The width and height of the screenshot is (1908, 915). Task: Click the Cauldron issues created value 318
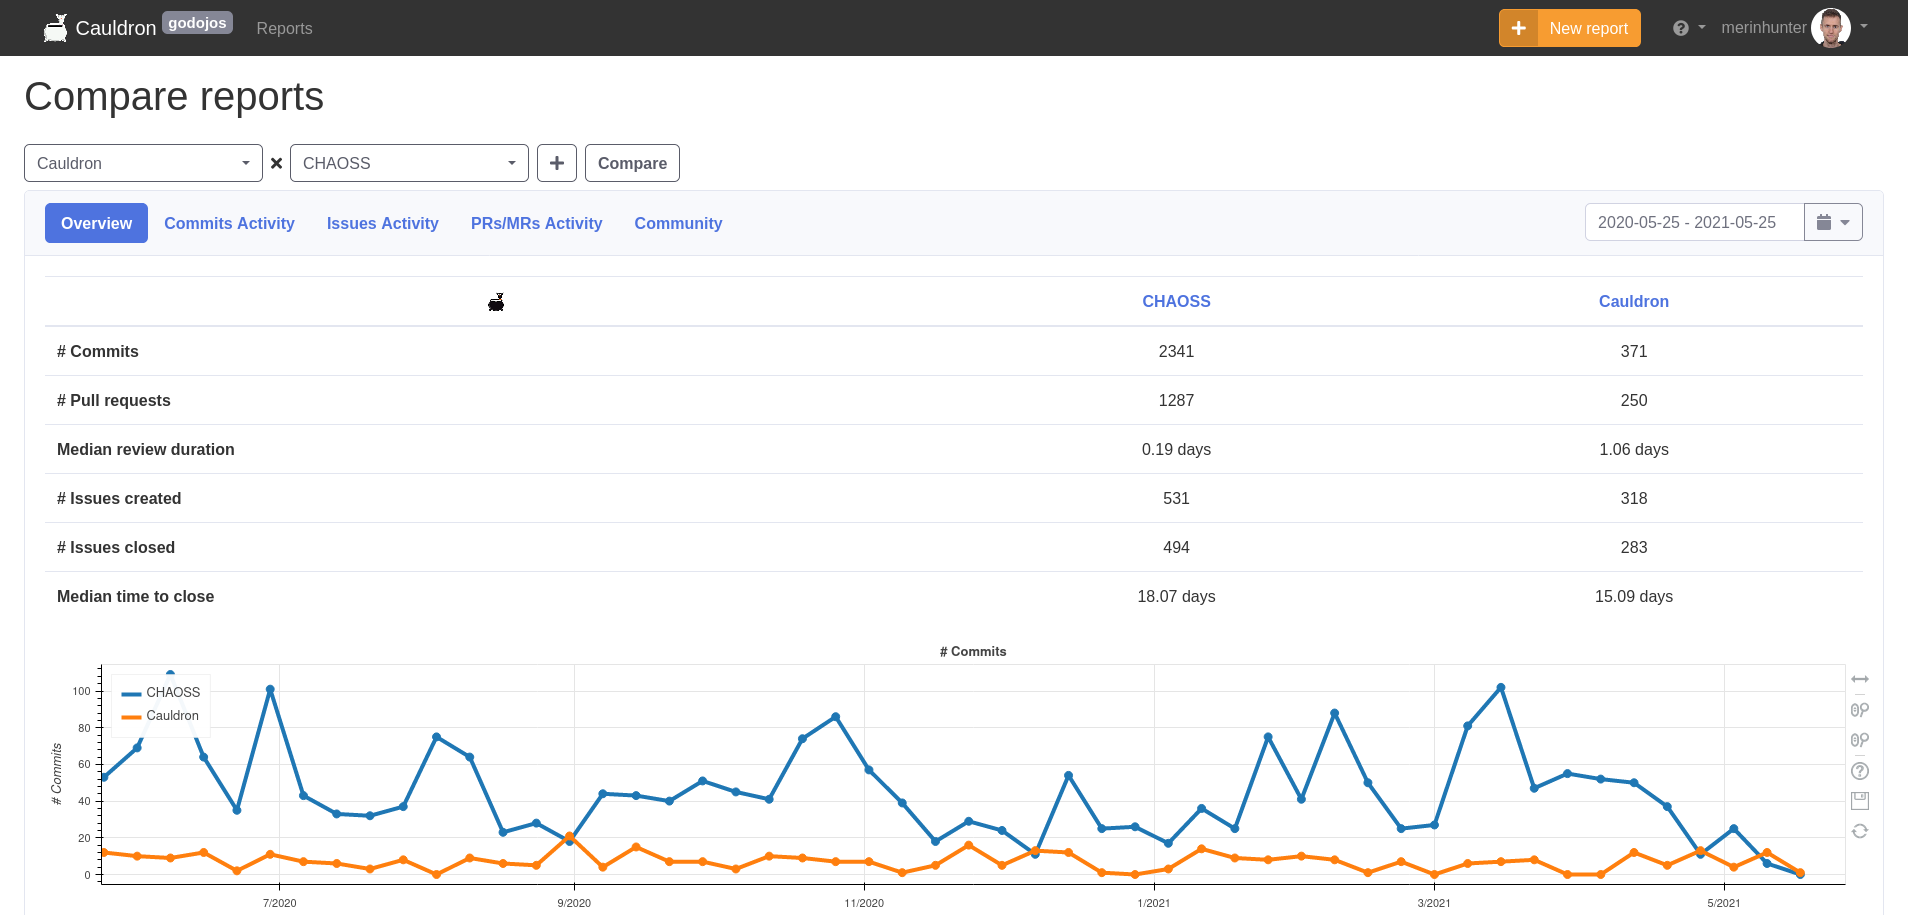1634,498
